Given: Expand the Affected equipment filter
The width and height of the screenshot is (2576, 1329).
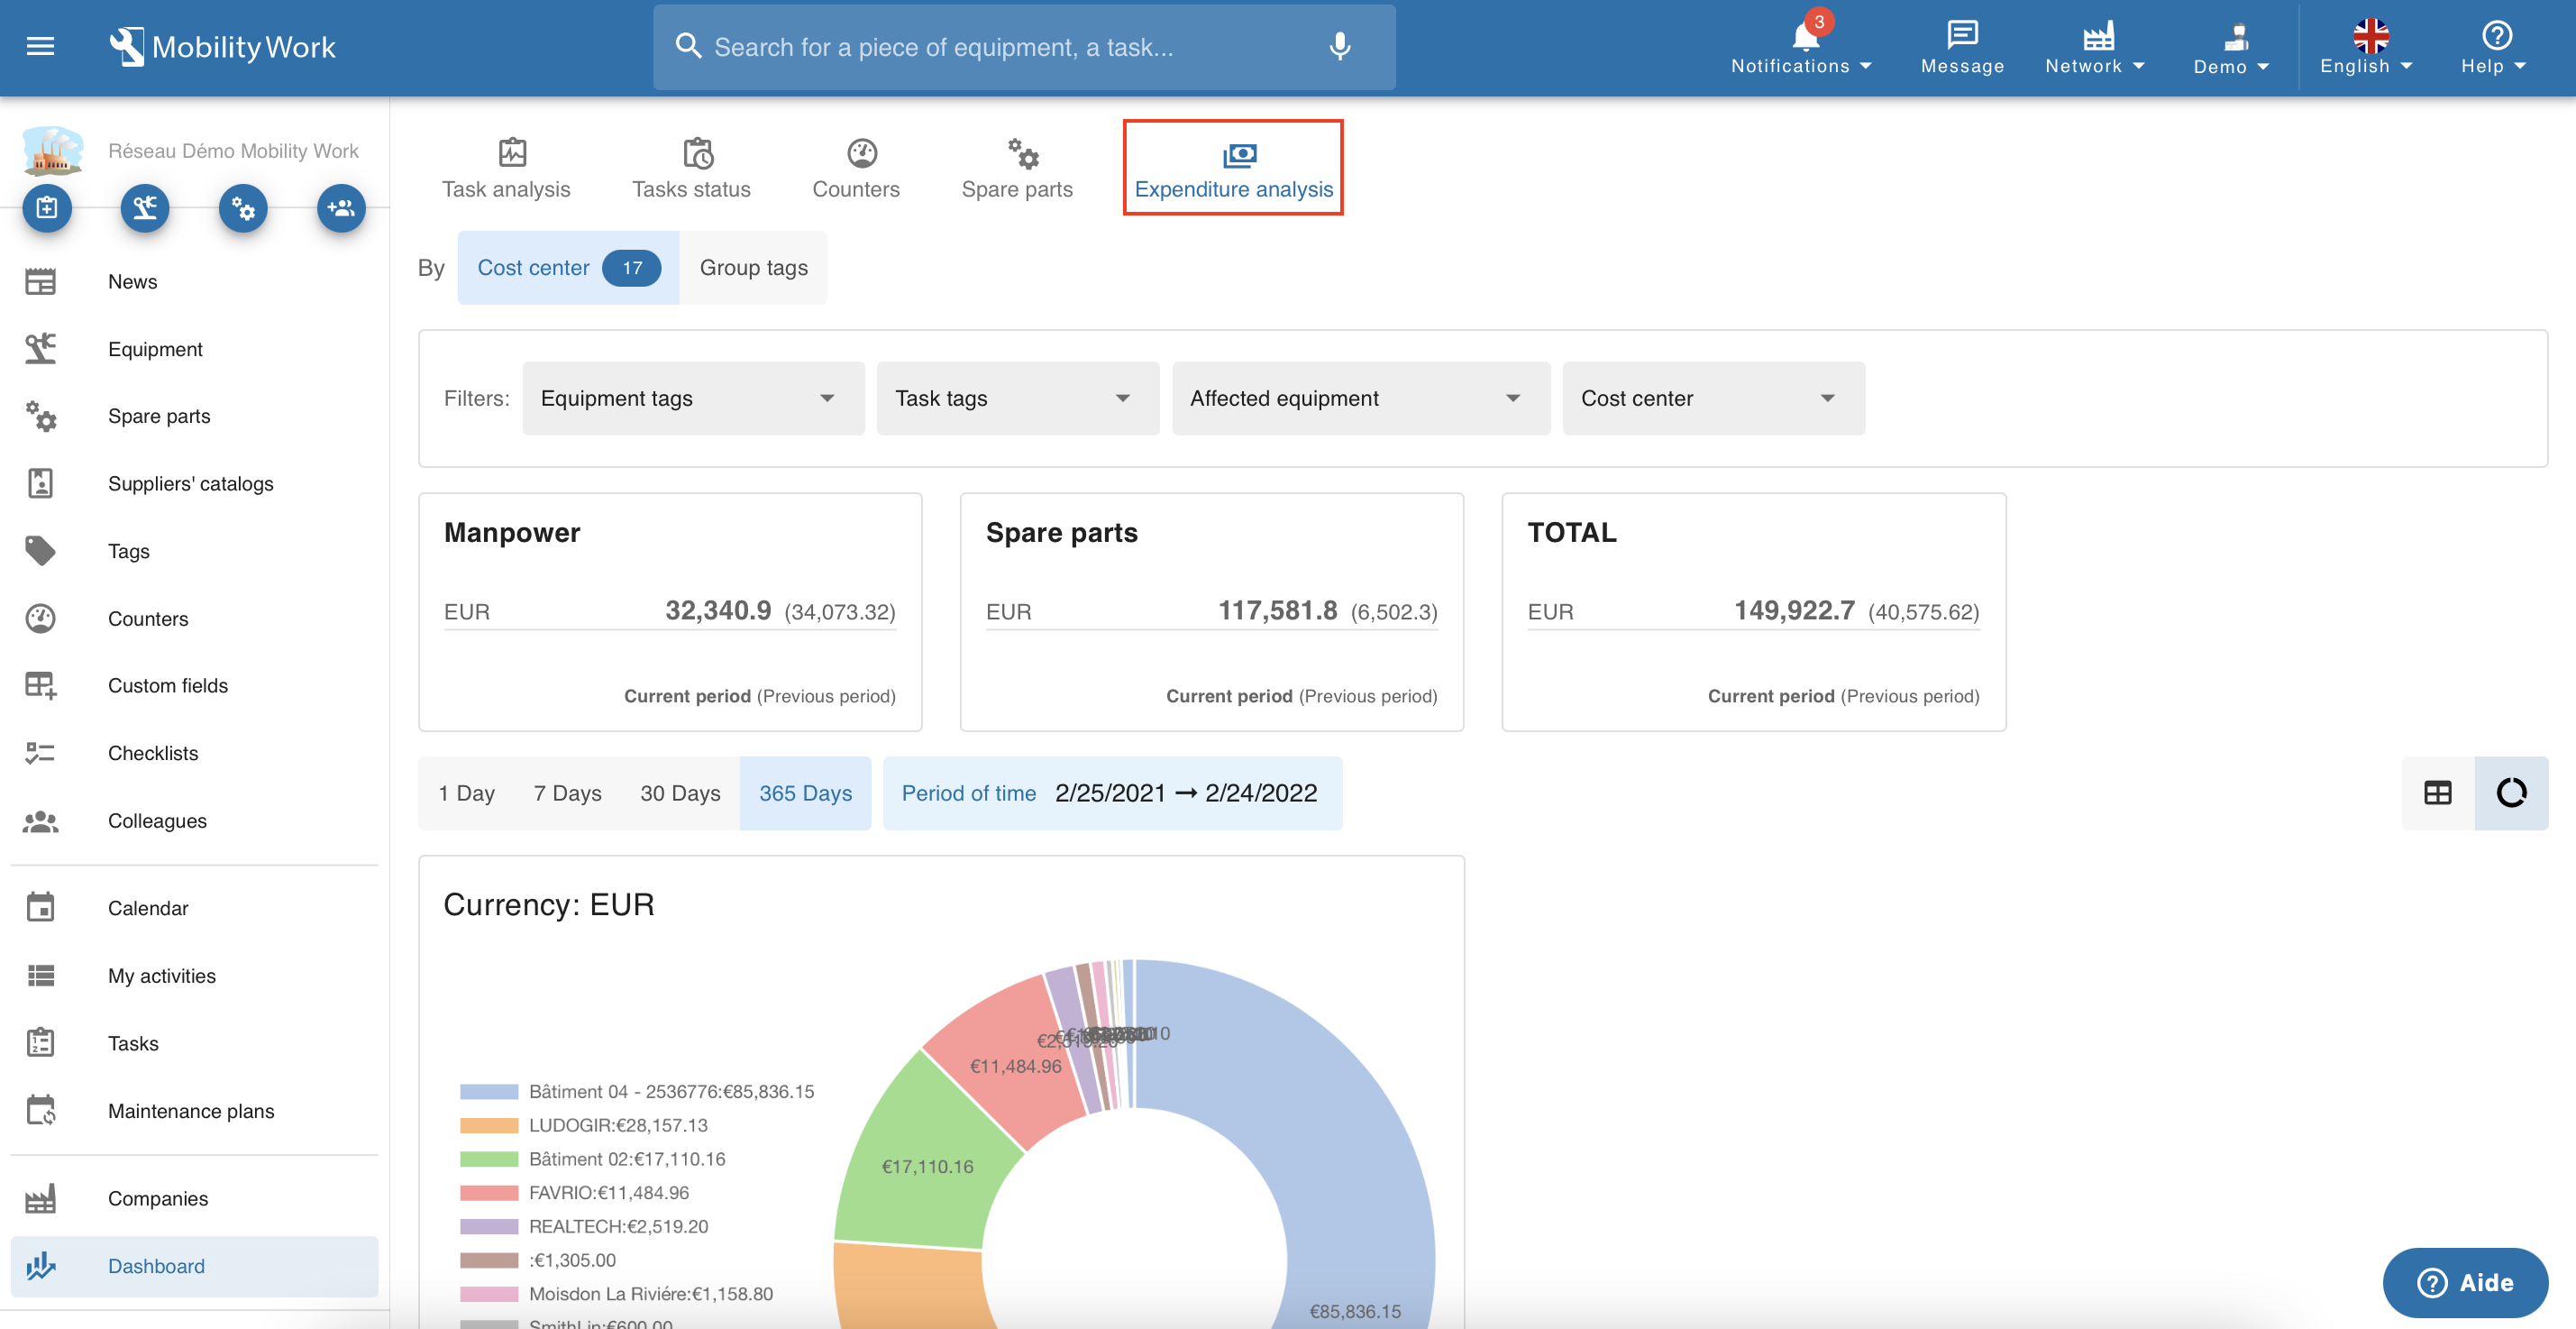Looking at the screenshot, I should coord(1361,398).
